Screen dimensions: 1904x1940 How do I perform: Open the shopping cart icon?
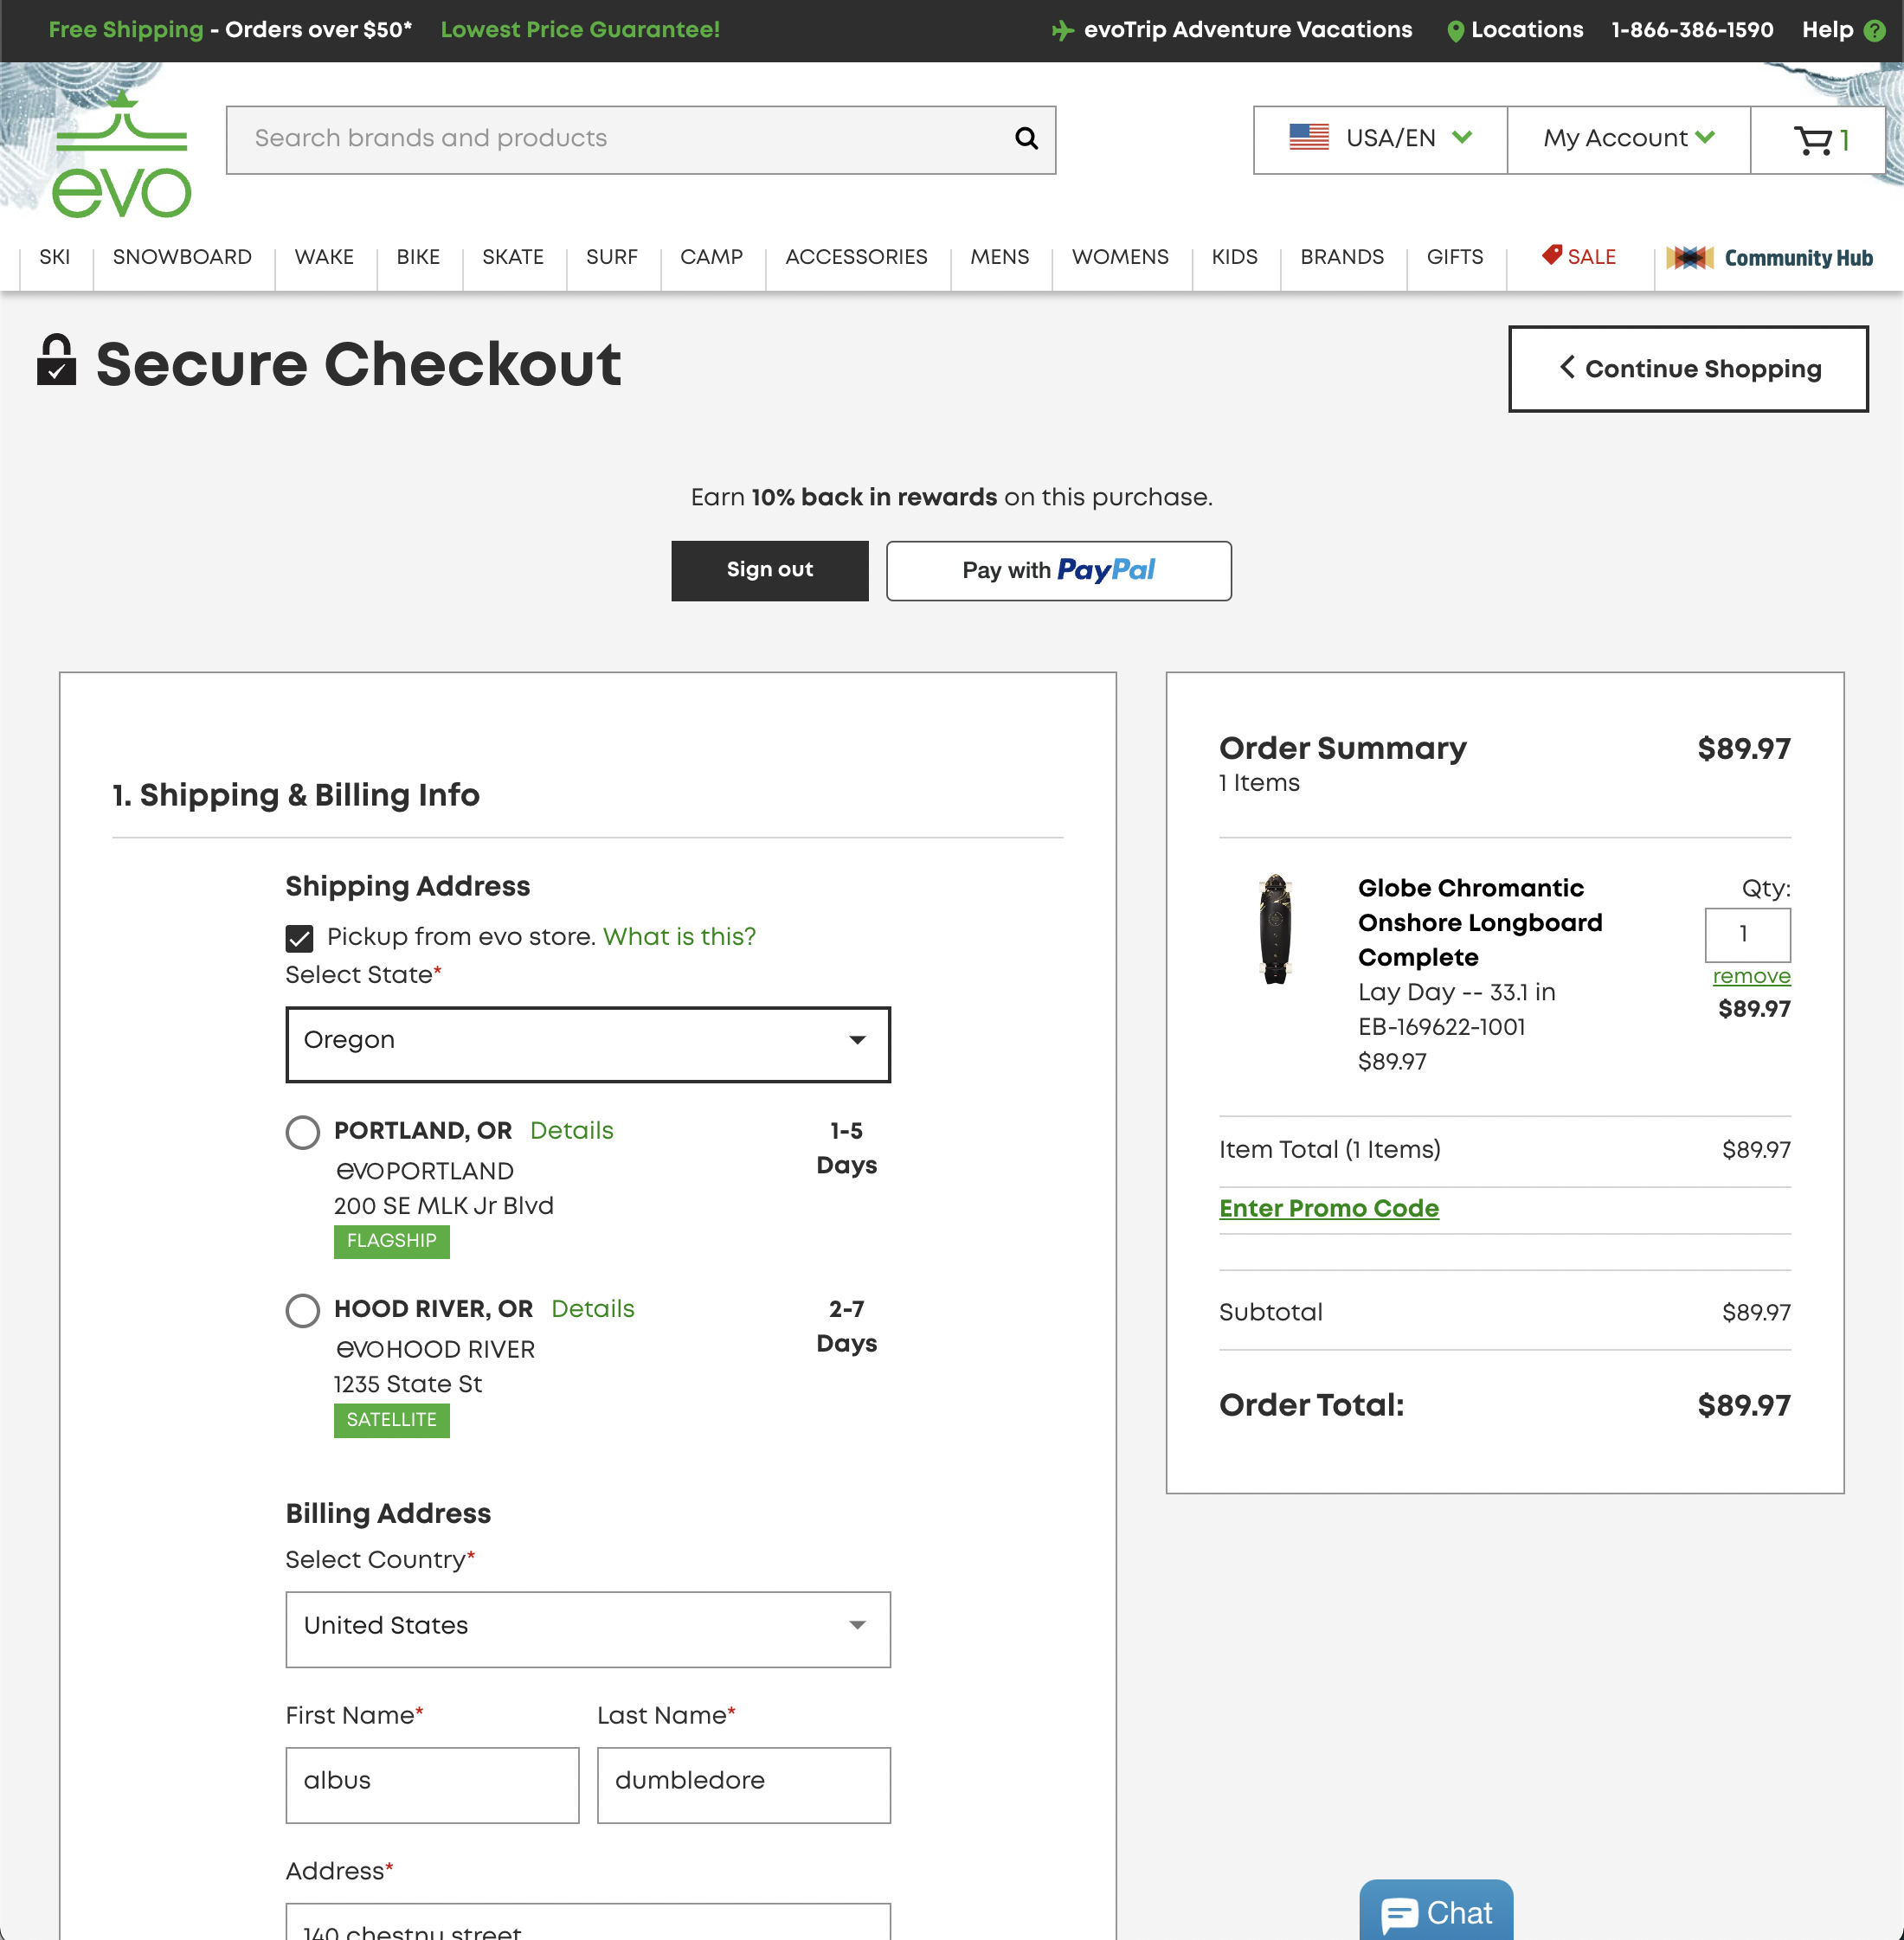(x=1812, y=140)
